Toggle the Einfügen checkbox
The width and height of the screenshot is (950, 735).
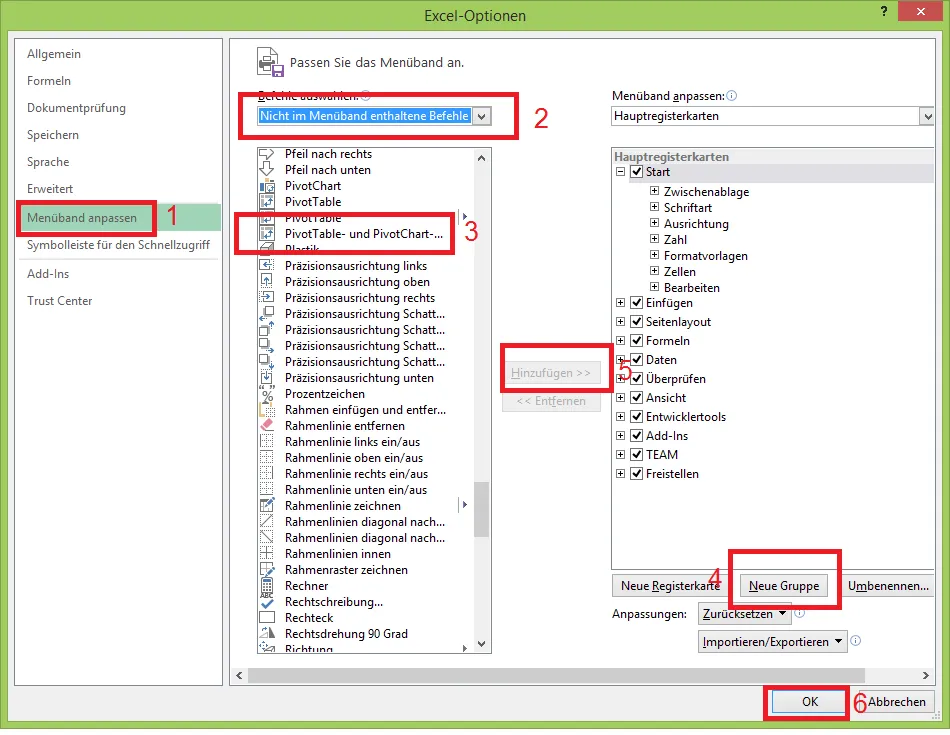tap(636, 303)
